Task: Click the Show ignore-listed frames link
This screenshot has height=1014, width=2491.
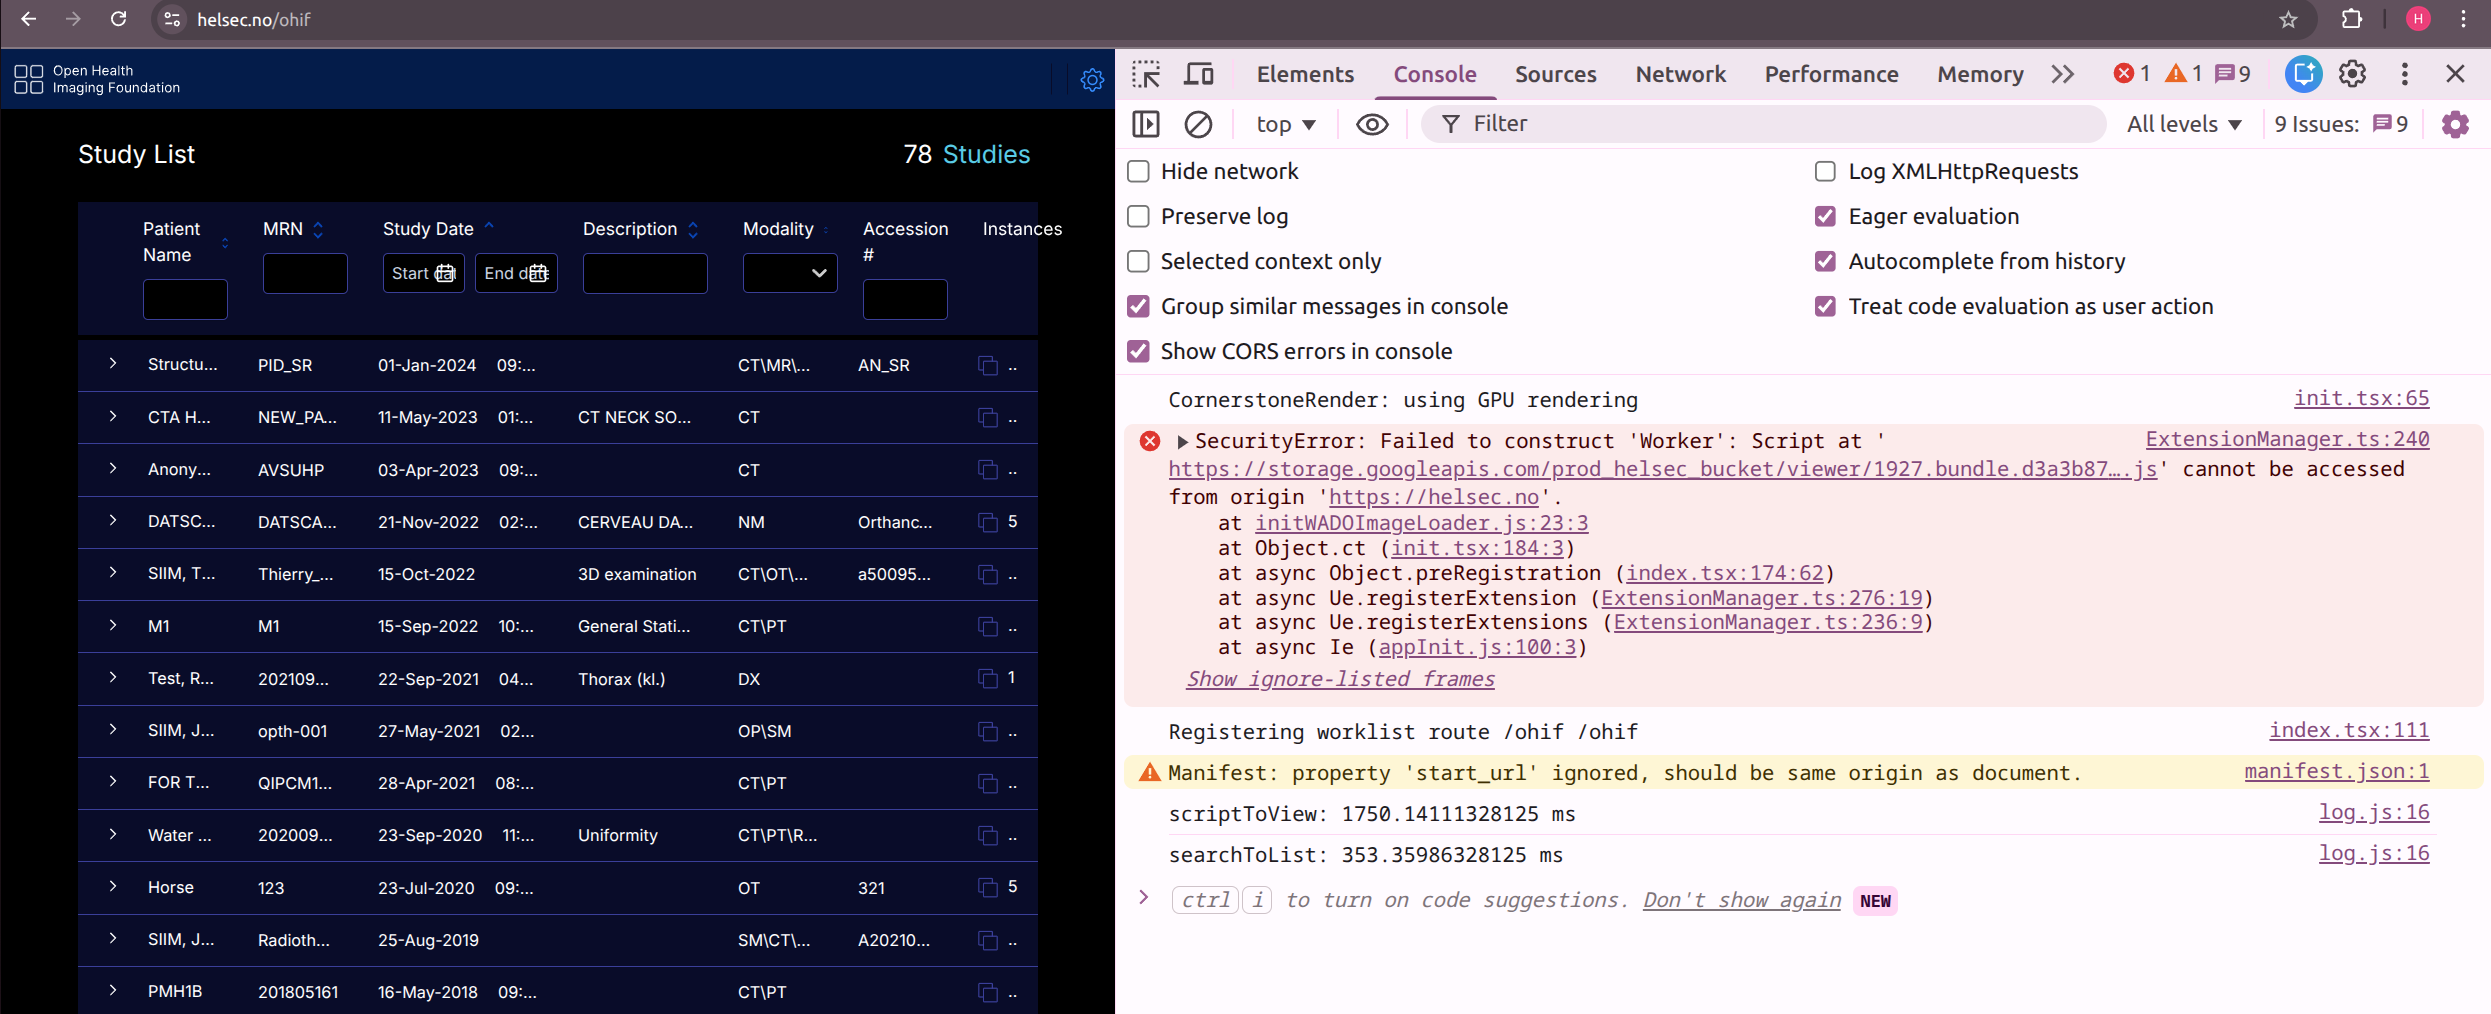Action: (x=1340, y=679)
